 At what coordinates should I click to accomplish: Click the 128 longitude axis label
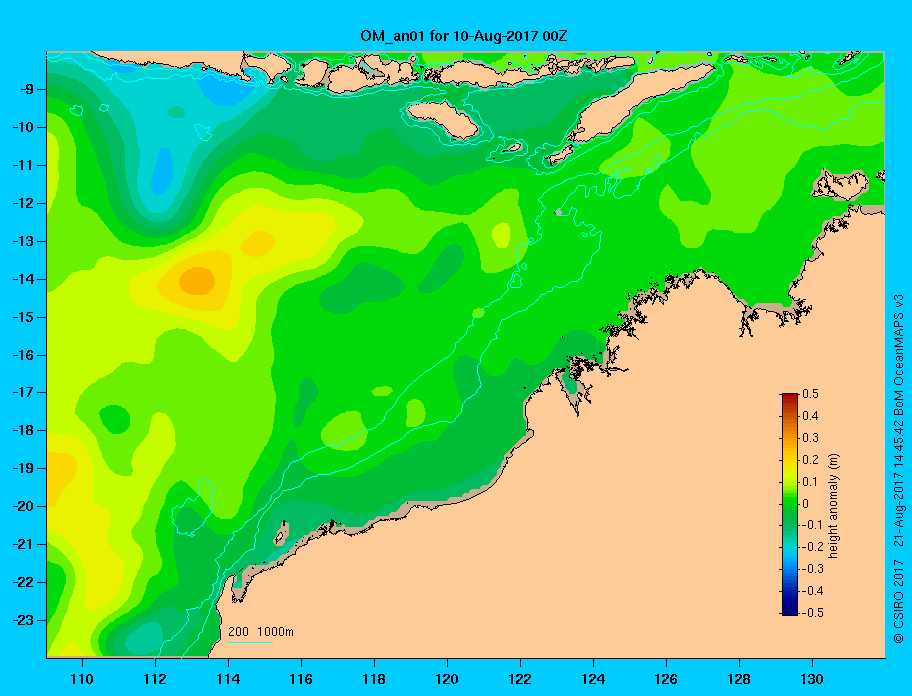(739, 679)
